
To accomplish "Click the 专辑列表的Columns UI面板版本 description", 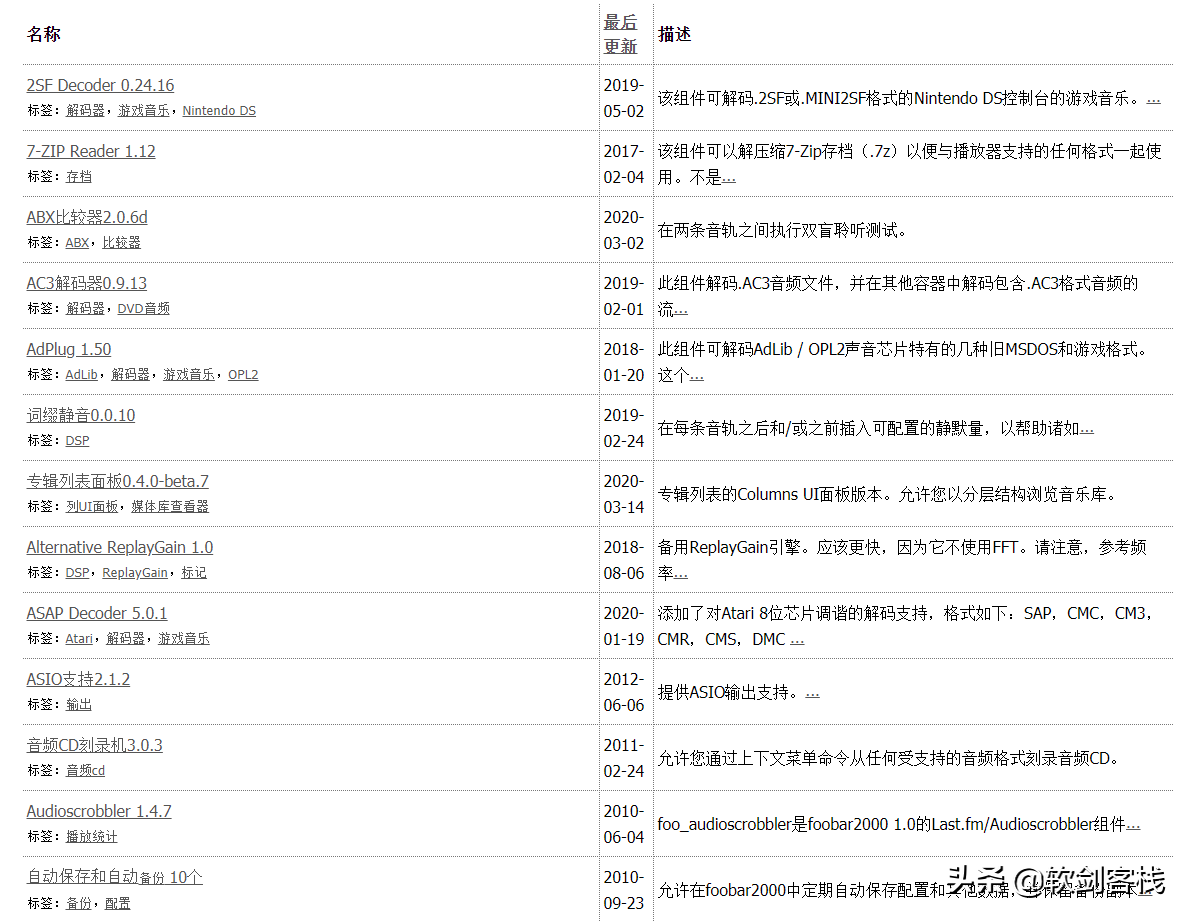I will click(x=889, y=494).
